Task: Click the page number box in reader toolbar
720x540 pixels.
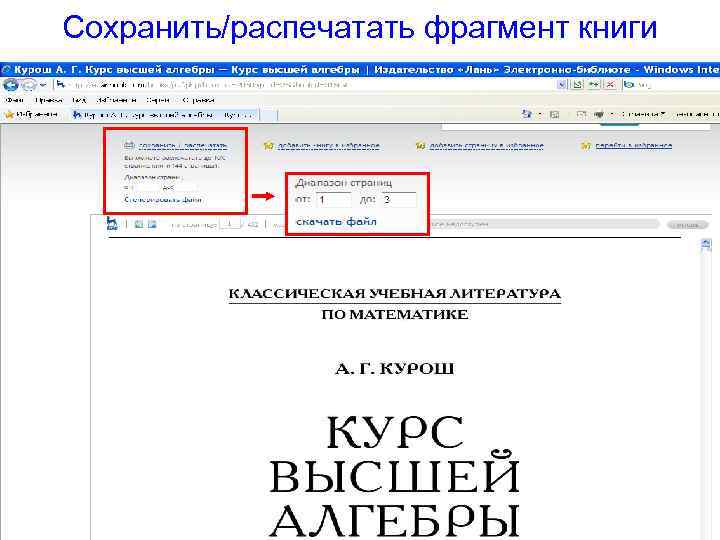Action: tap(230, 224)
